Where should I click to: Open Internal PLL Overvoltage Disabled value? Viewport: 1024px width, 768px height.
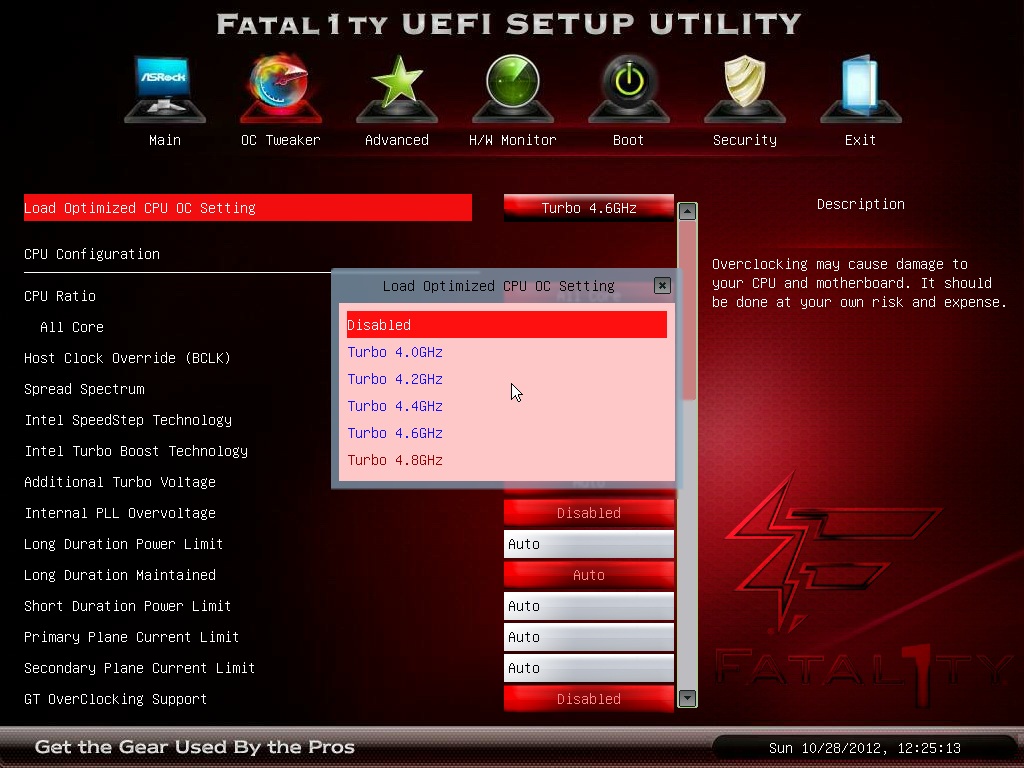coord(588,513)
